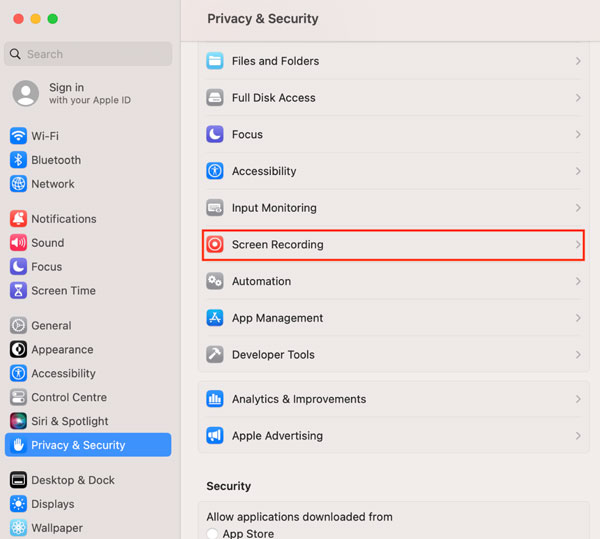Open the Apple Advertising label
This screenshot has height=539, width=600.
277,436
